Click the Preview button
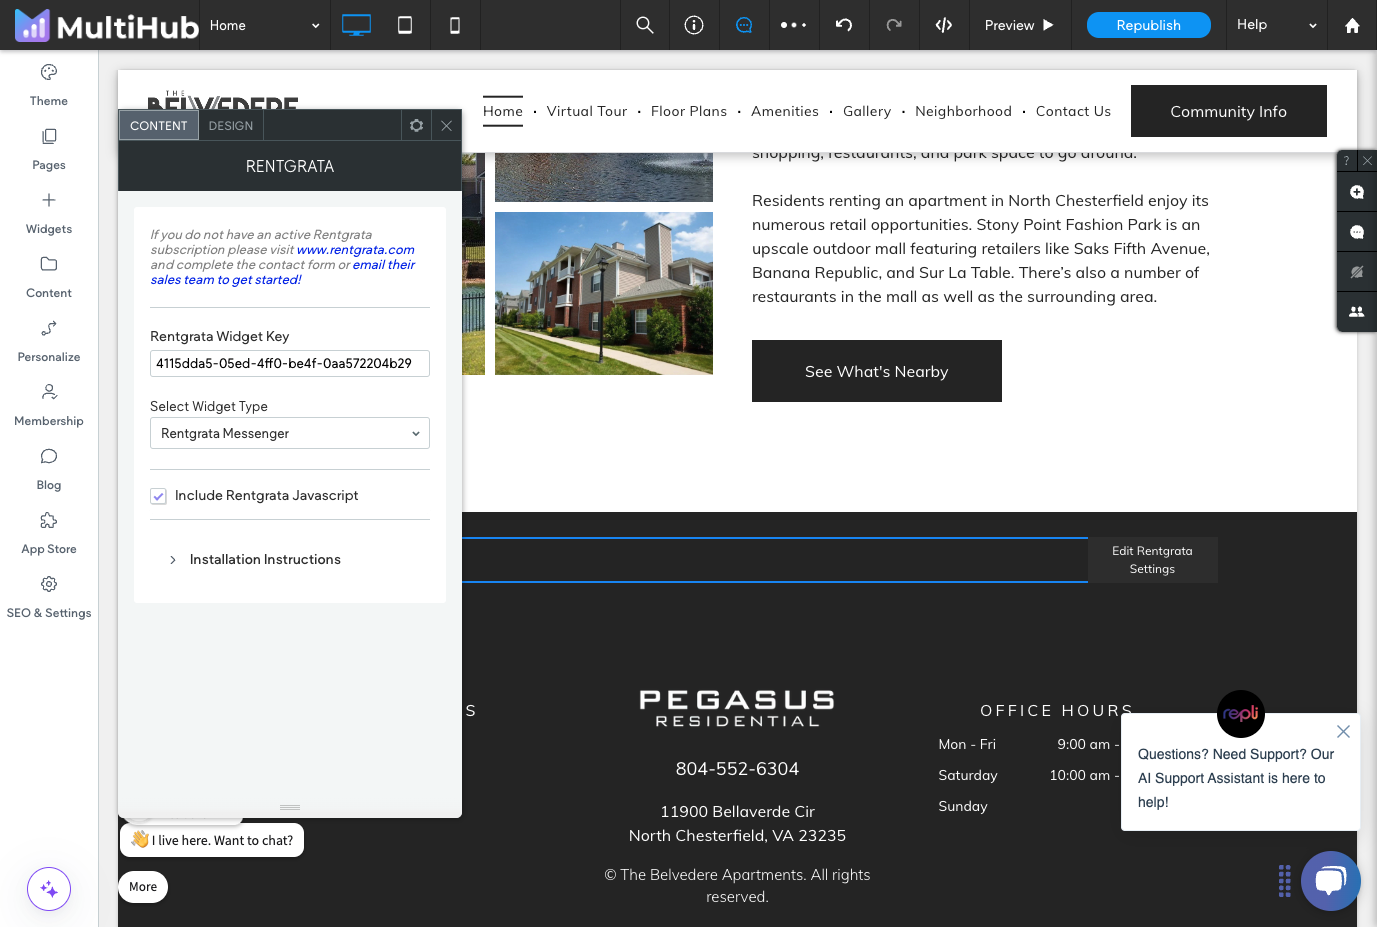This screenshot has height=927, width=1377. click(x=1020, y=25)
